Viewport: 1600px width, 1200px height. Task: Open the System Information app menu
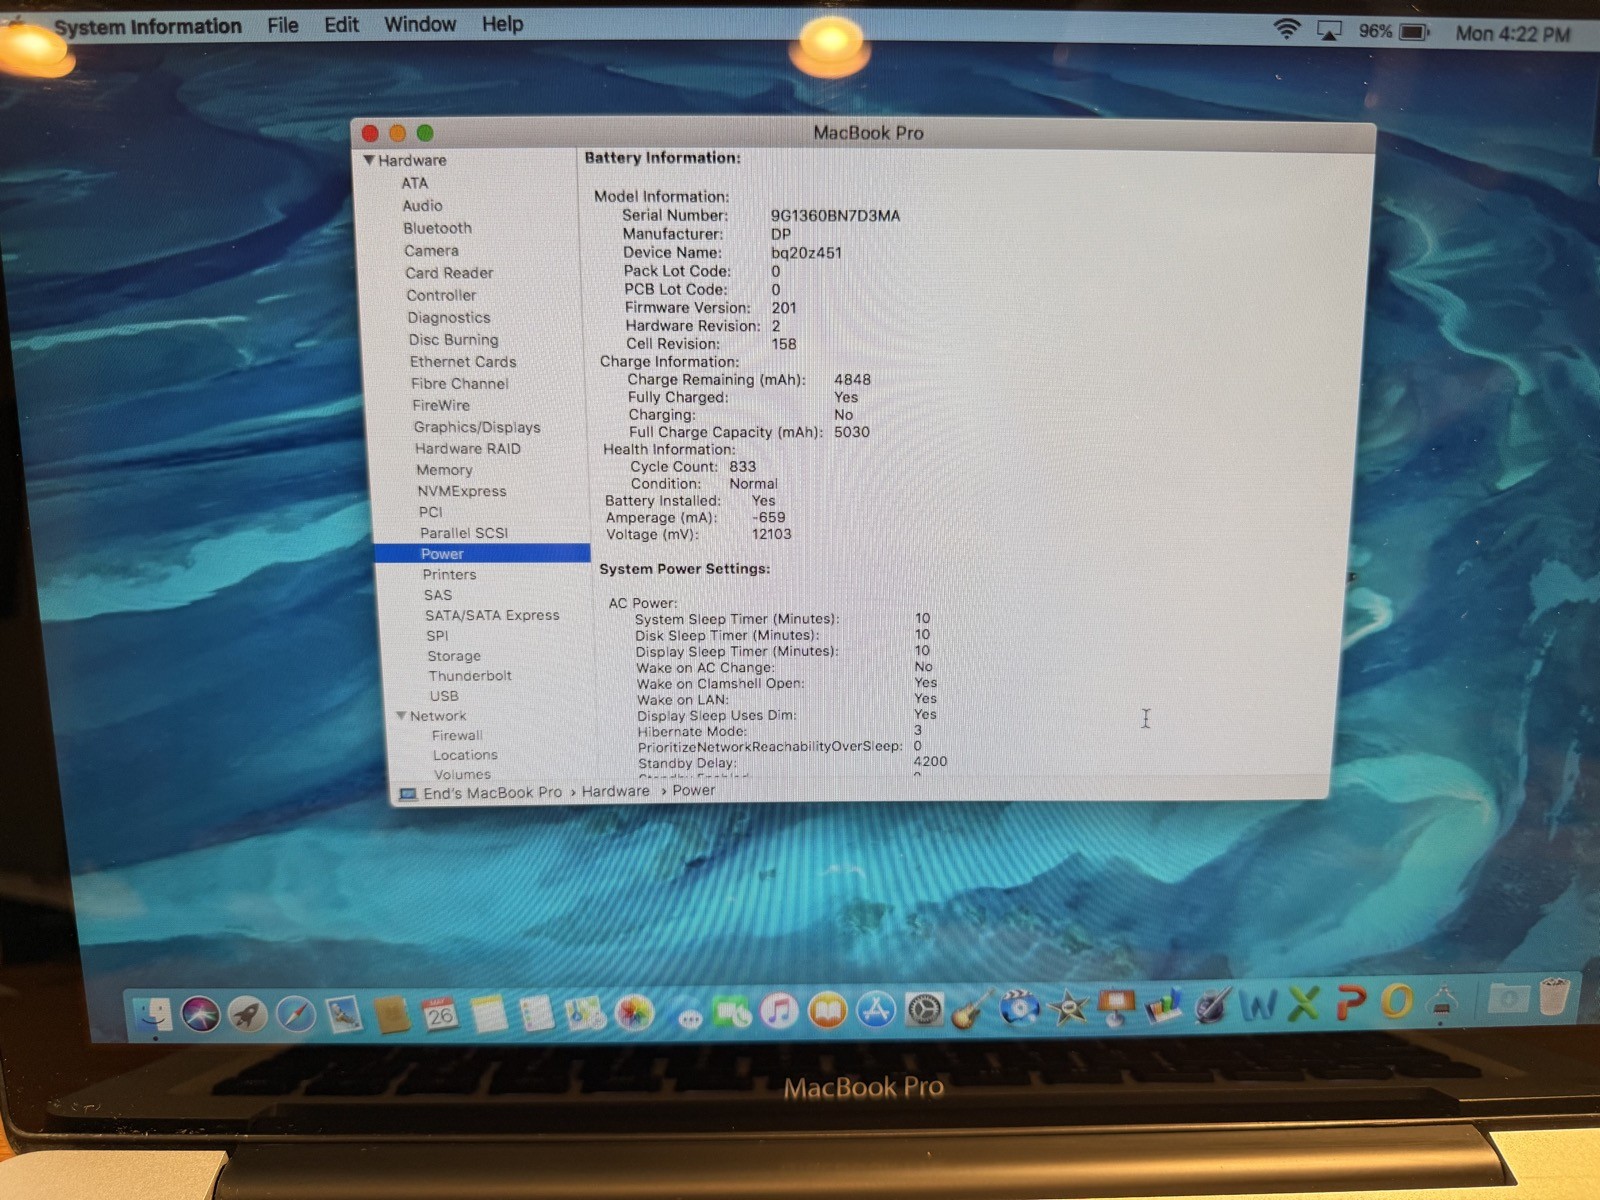coord(148,27)
